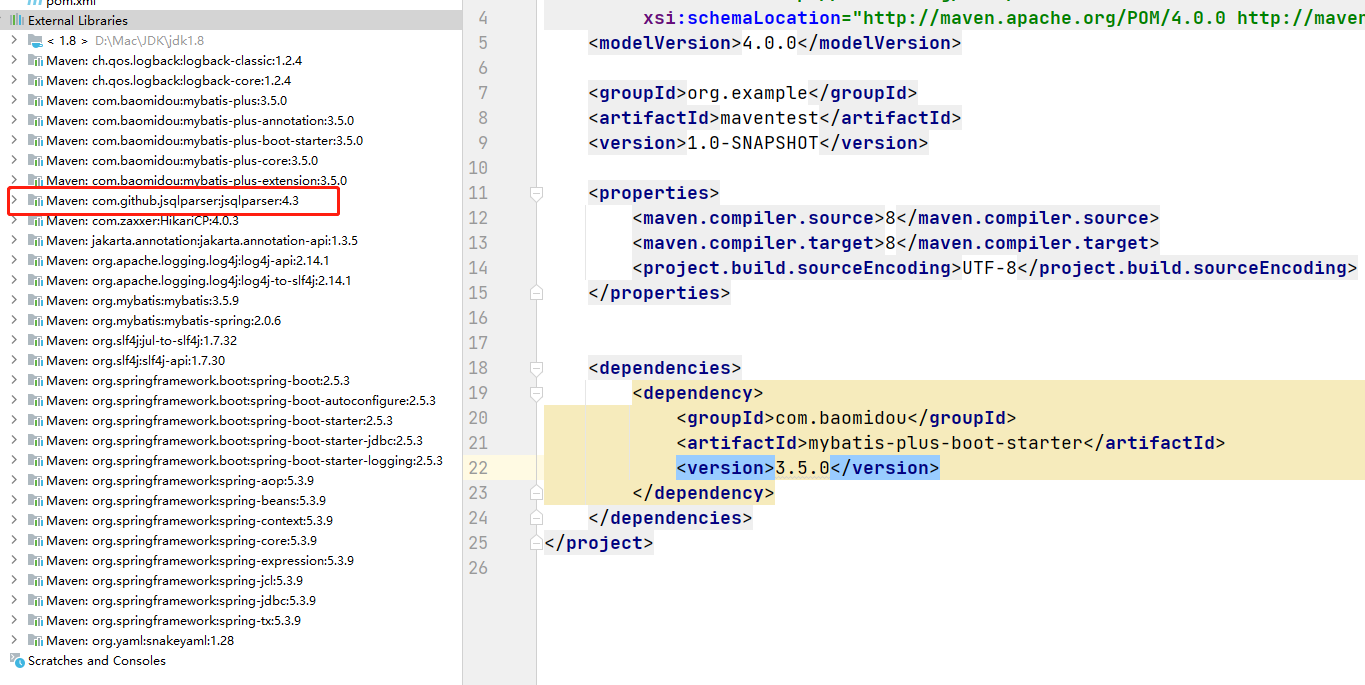This screenshot has width=1365, height=685.
Task: Click the jsqlparser:4.3 library icon
Action: click(x=35, y=200)
